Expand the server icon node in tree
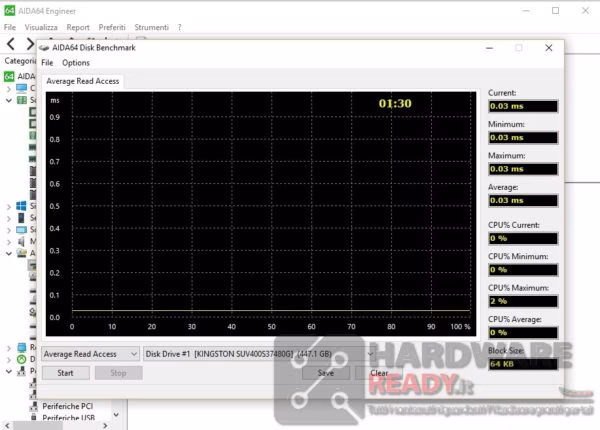The height and width of the screenshot is (430, 600). pos(8,218)
